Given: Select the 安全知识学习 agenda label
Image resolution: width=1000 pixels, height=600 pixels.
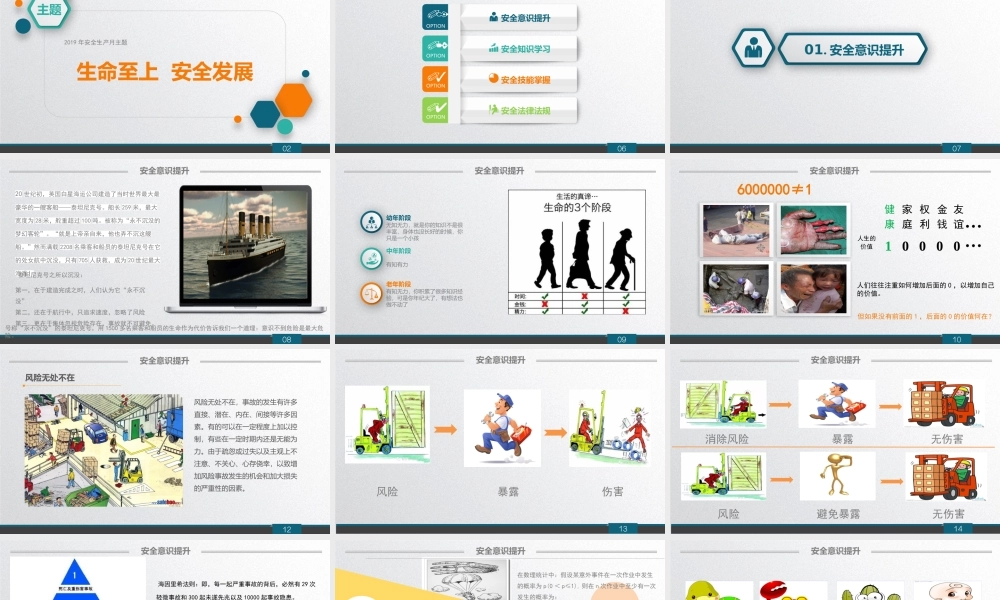Looking at the screenshot, I should [x=525, y=48].
